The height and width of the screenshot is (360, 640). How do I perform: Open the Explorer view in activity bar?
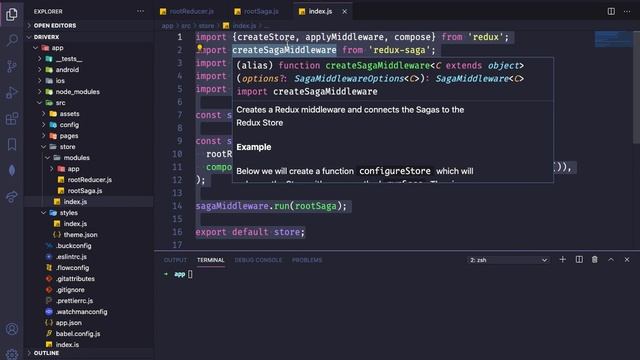pyautogui.click(x=12, y=14)
